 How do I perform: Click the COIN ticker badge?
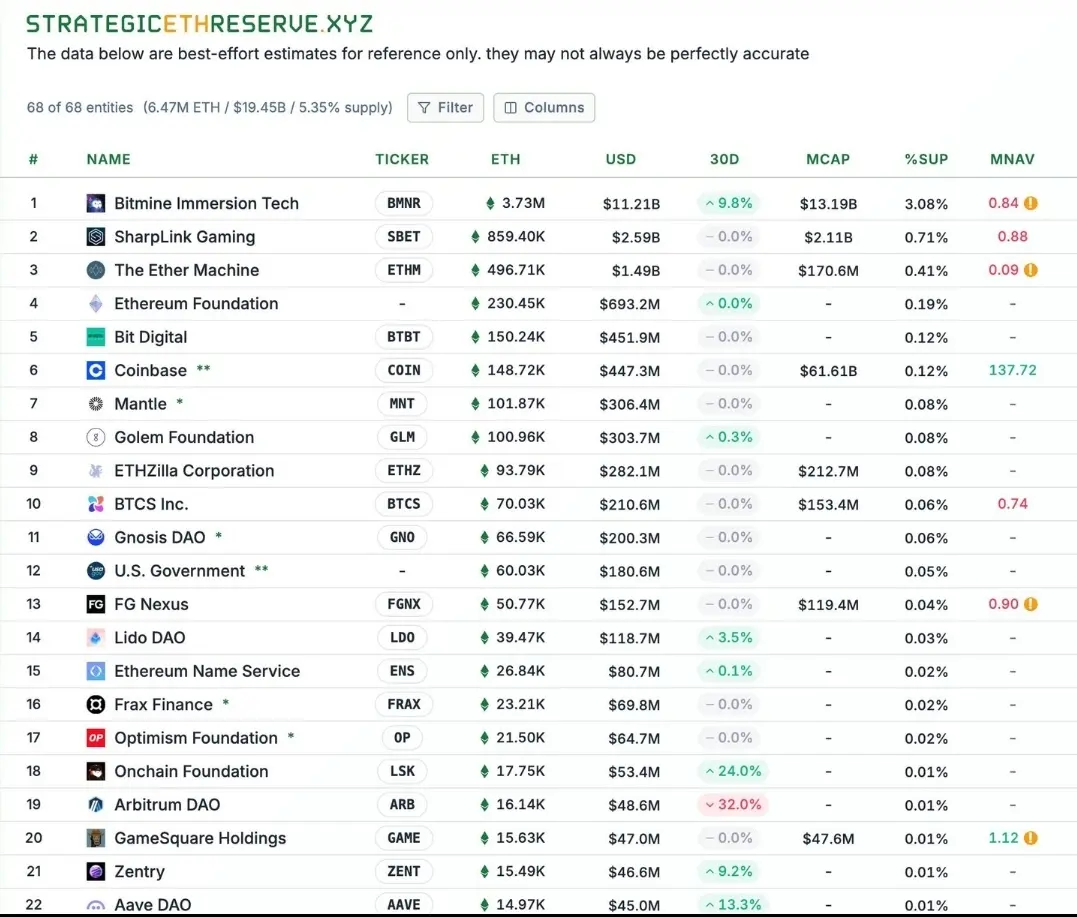click(404, 370)
